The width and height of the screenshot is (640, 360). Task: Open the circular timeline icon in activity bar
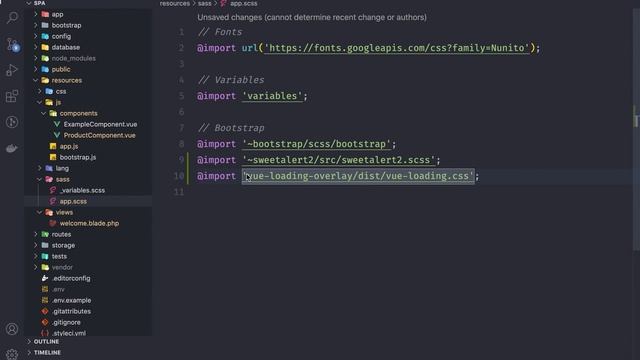(12, 122)
